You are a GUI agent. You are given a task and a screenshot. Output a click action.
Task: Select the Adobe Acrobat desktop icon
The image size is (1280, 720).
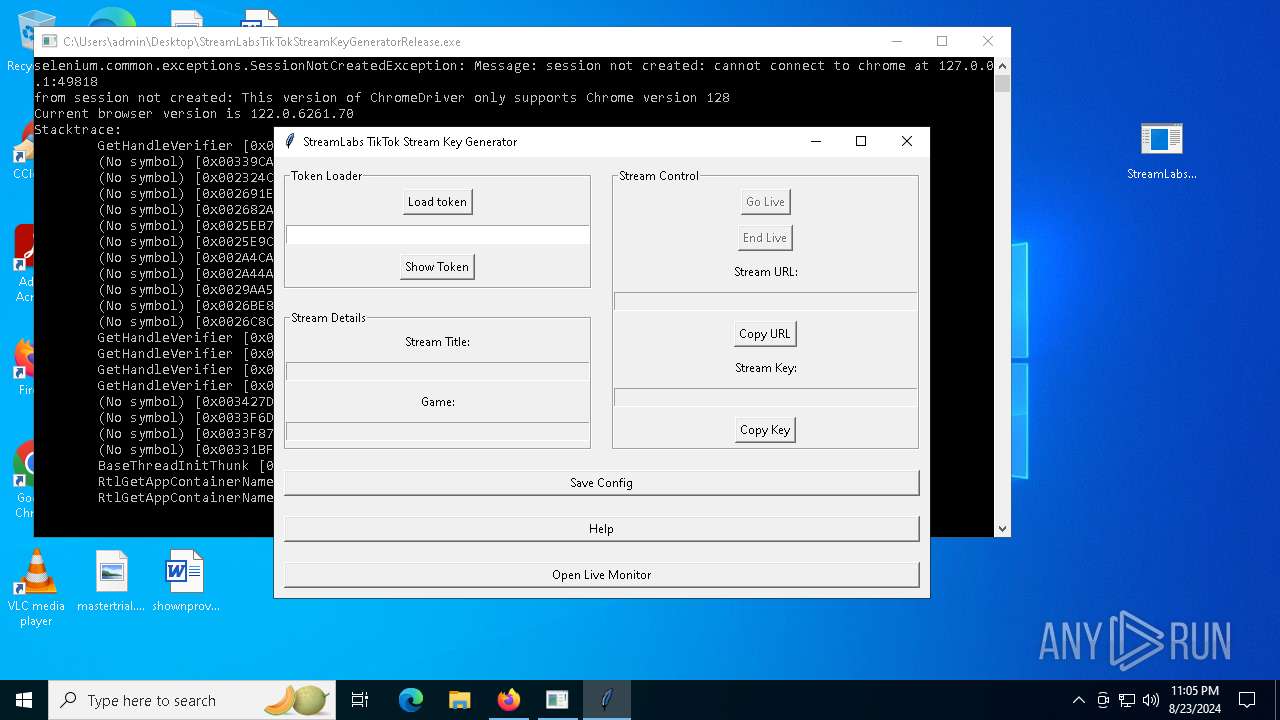[x=24, y=263]
